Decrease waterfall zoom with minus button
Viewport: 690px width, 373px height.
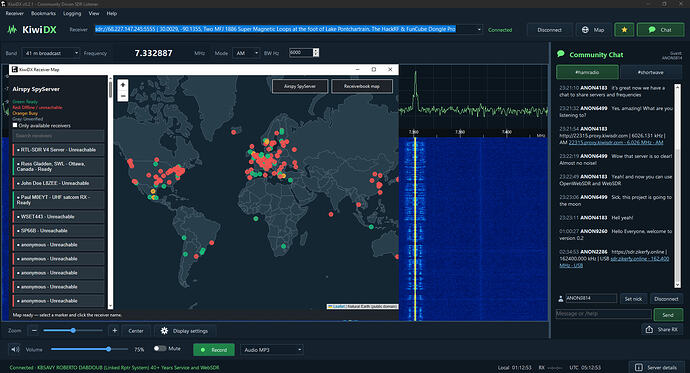[34, 331]
